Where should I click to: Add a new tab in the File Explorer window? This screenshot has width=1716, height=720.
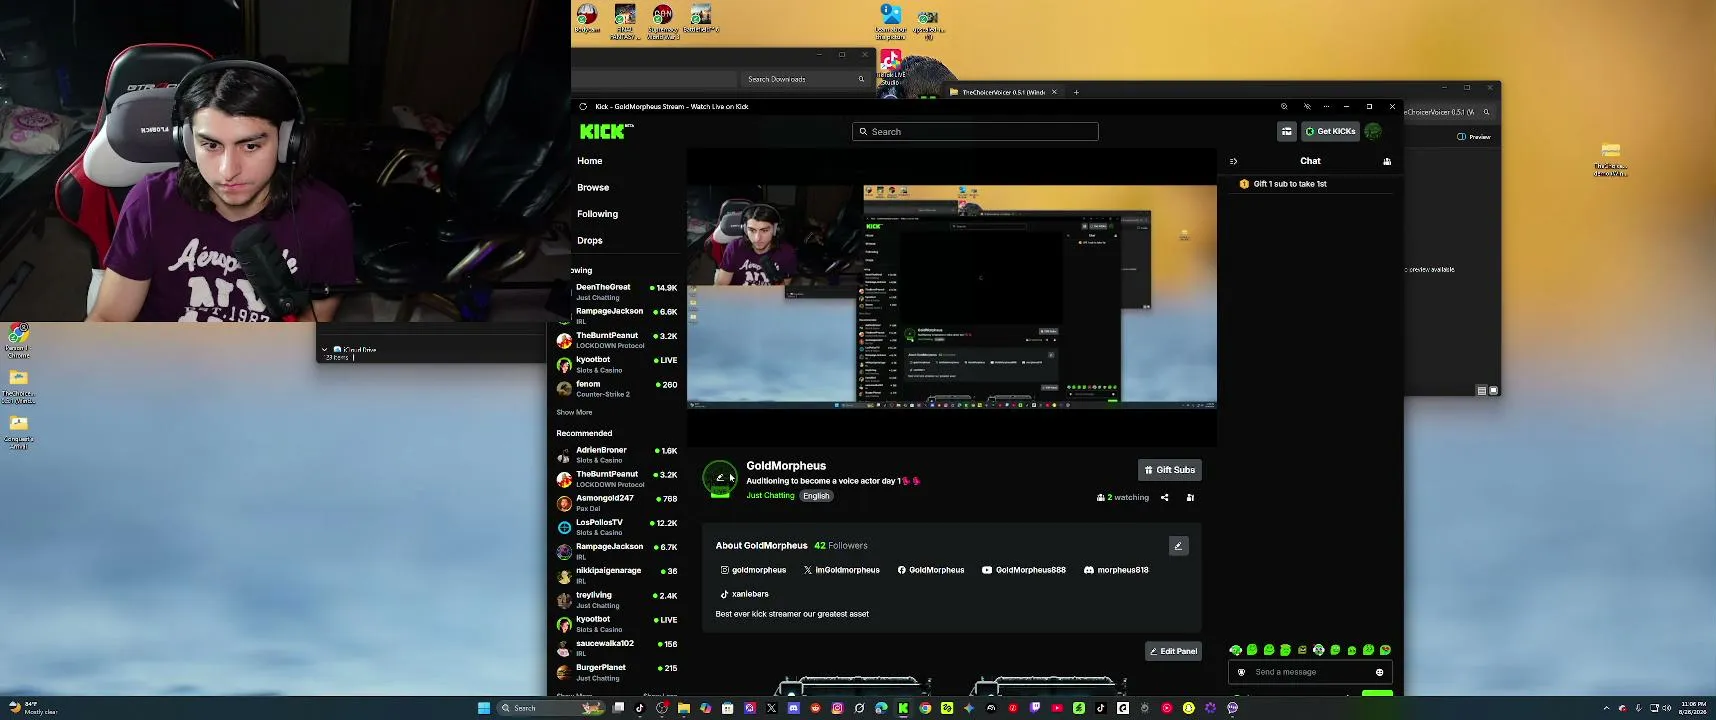tap(1076, 92)
